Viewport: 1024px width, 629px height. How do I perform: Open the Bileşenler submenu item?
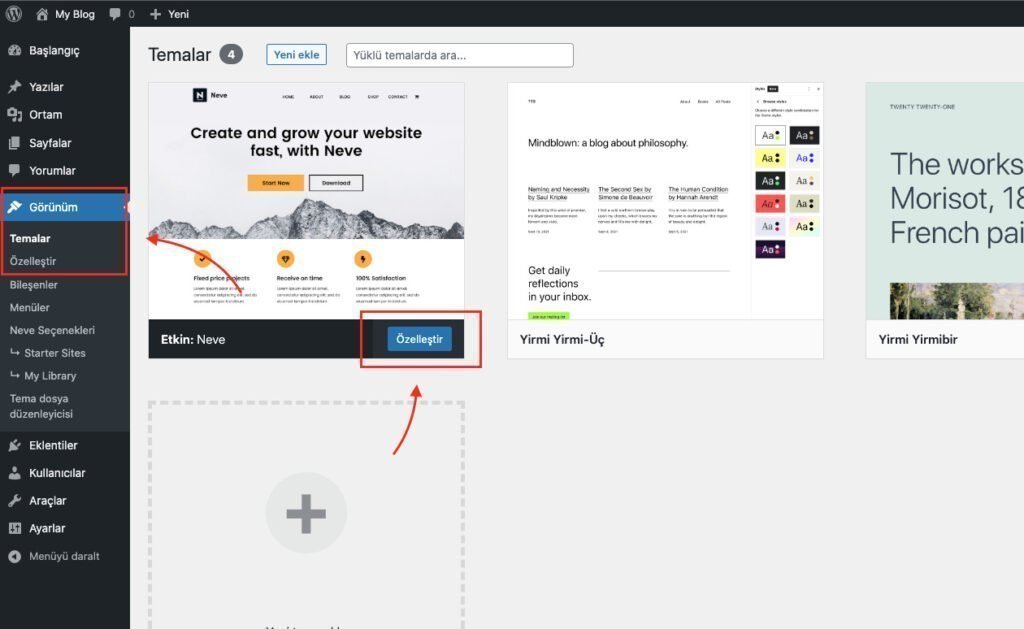click(x=33, y=285)
